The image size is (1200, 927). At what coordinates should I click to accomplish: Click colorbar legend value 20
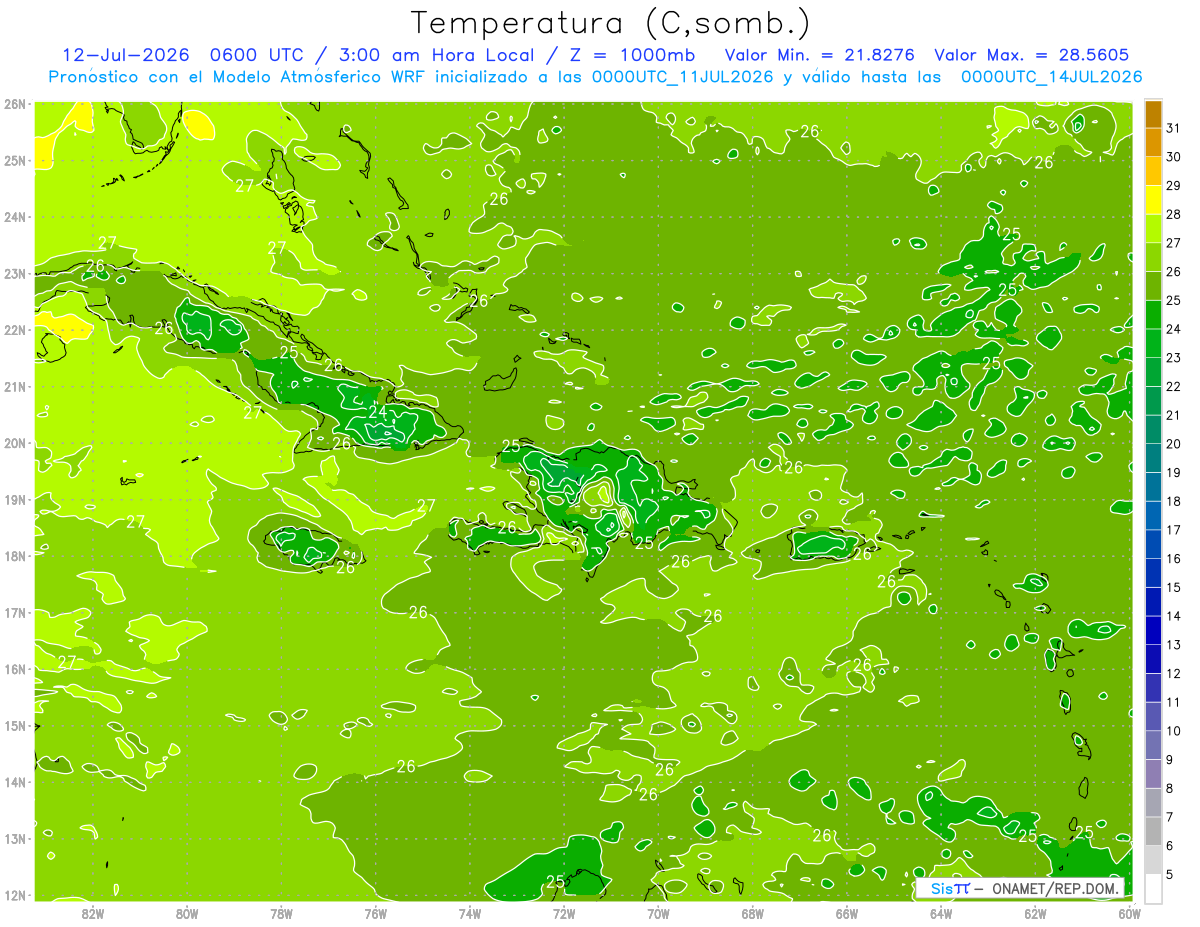click(1173, 444)
